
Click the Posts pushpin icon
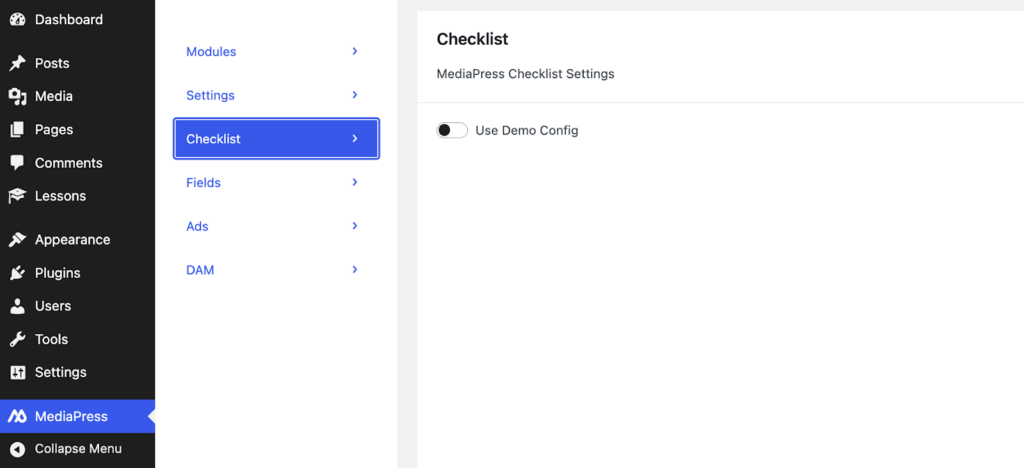click(x=17, y=63)
